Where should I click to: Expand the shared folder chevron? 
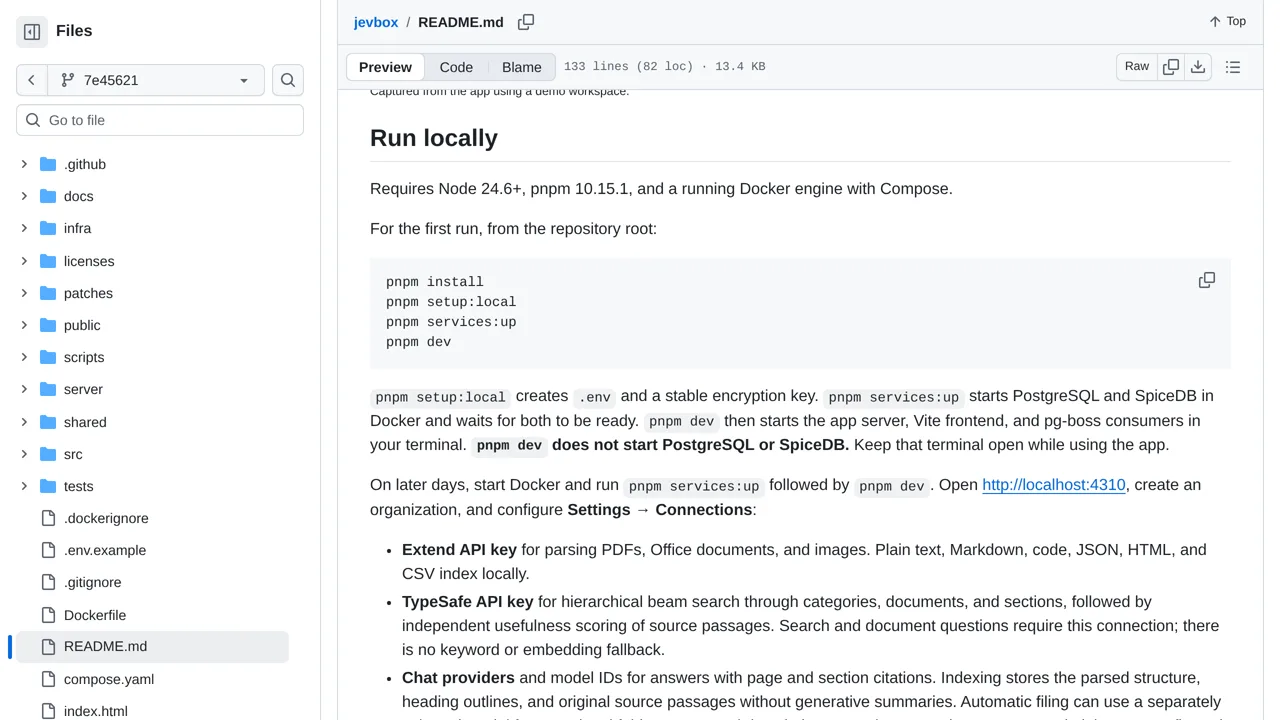pos(24,422)
